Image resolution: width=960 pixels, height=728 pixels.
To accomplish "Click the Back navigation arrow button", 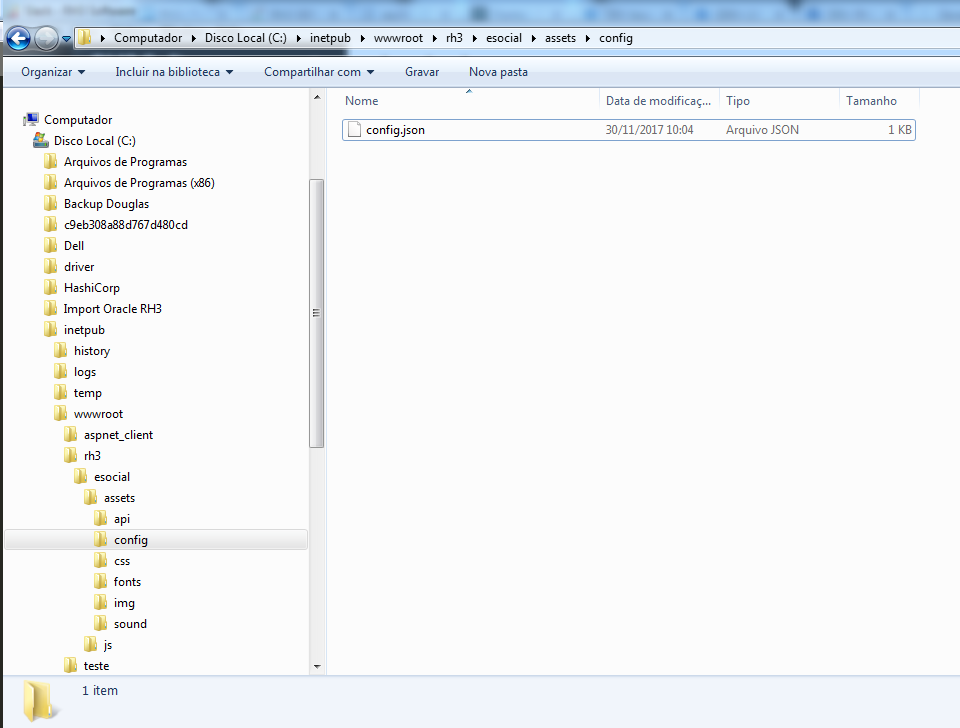I will (18, 39).
